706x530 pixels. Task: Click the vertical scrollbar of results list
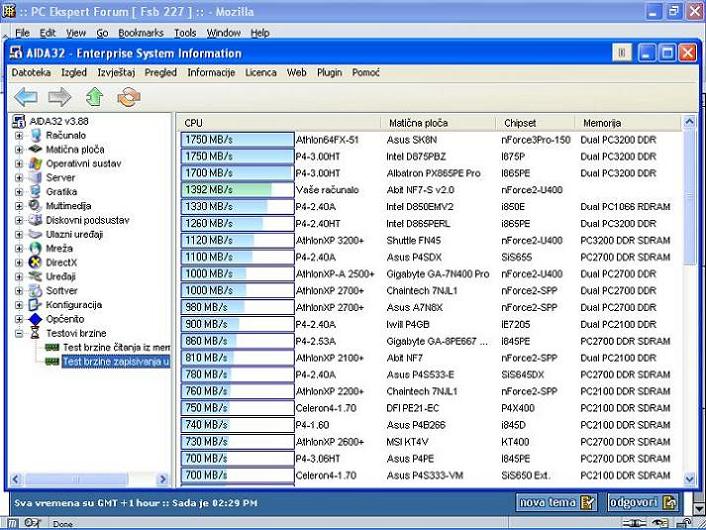coord(690,300)
